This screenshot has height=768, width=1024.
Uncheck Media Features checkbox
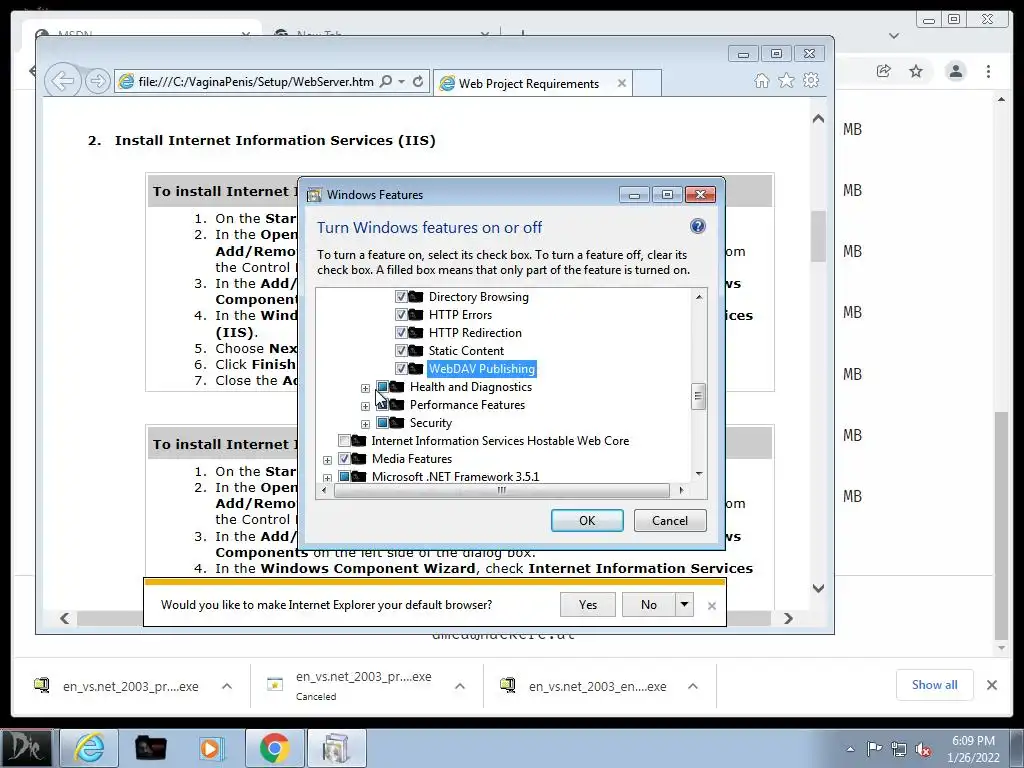[344, 458]
